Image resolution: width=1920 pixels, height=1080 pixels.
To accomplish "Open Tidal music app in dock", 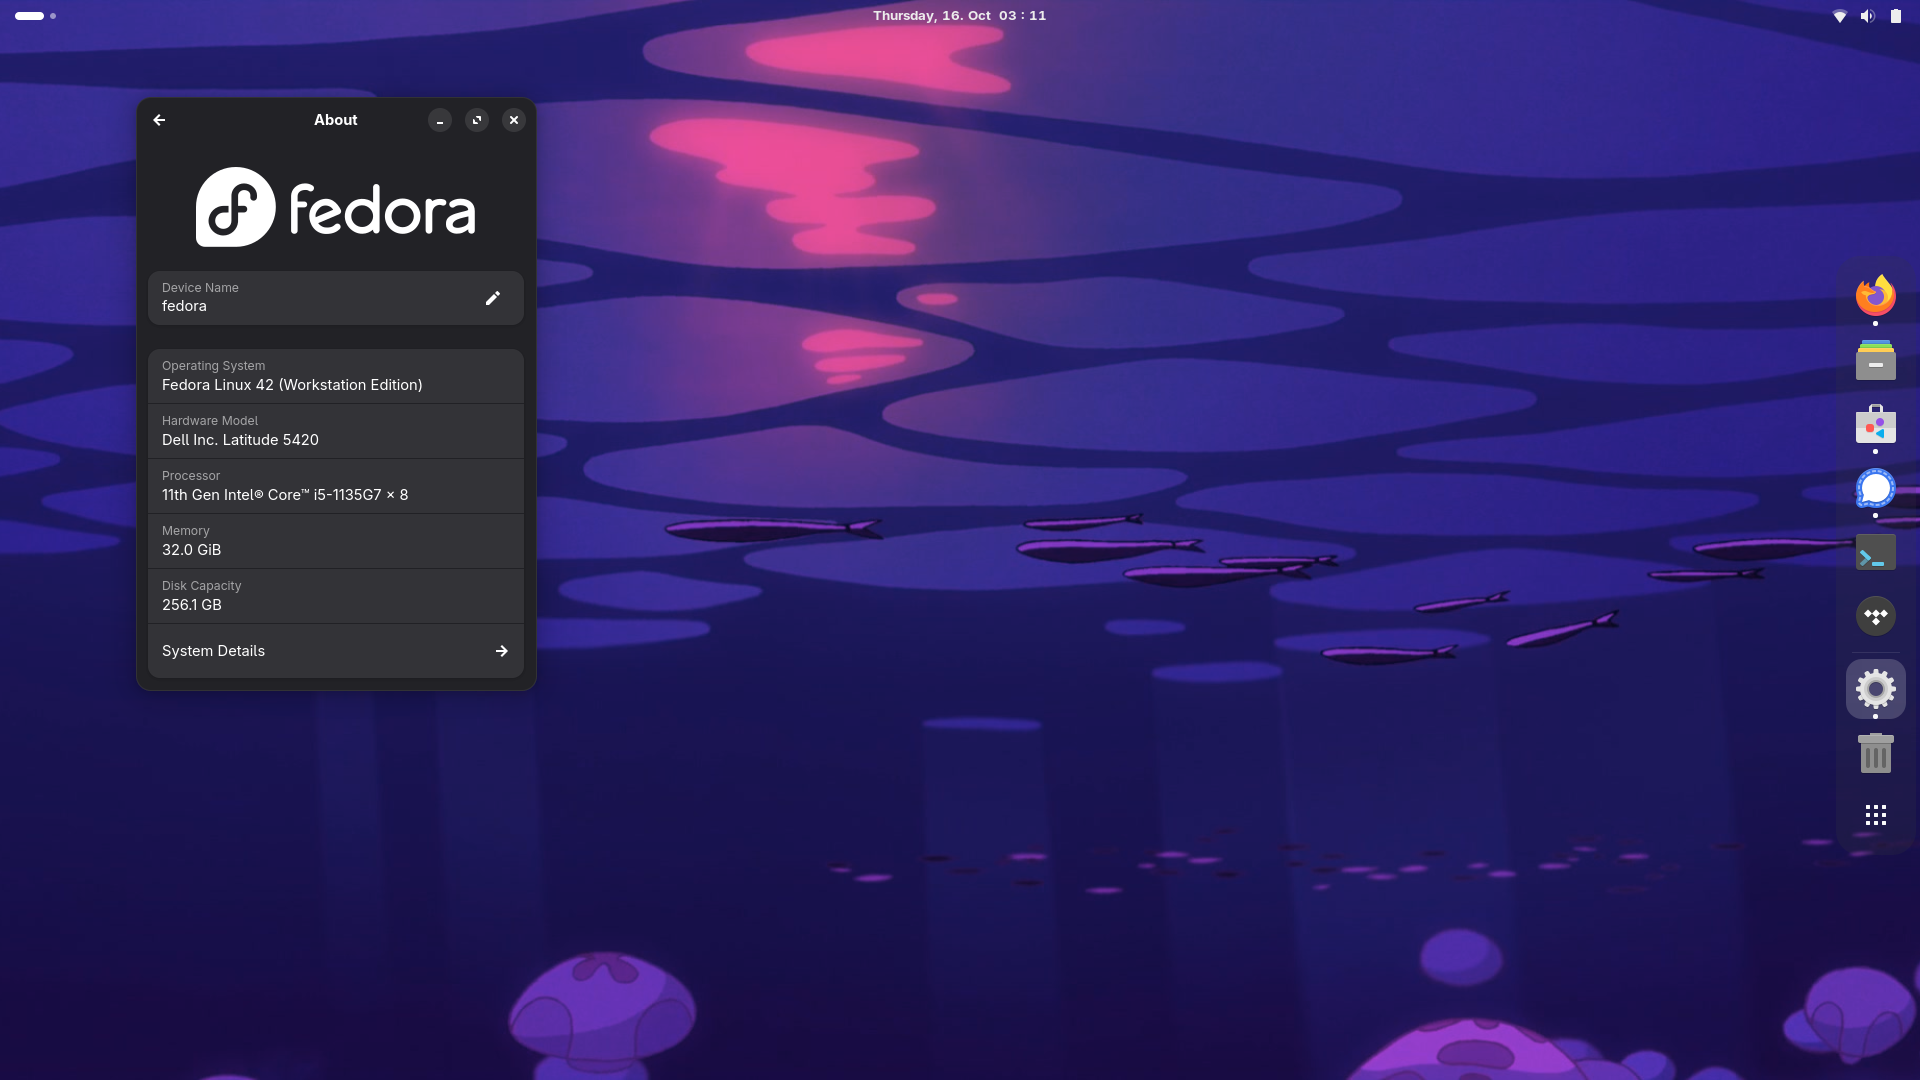I will click(1875, 616).
